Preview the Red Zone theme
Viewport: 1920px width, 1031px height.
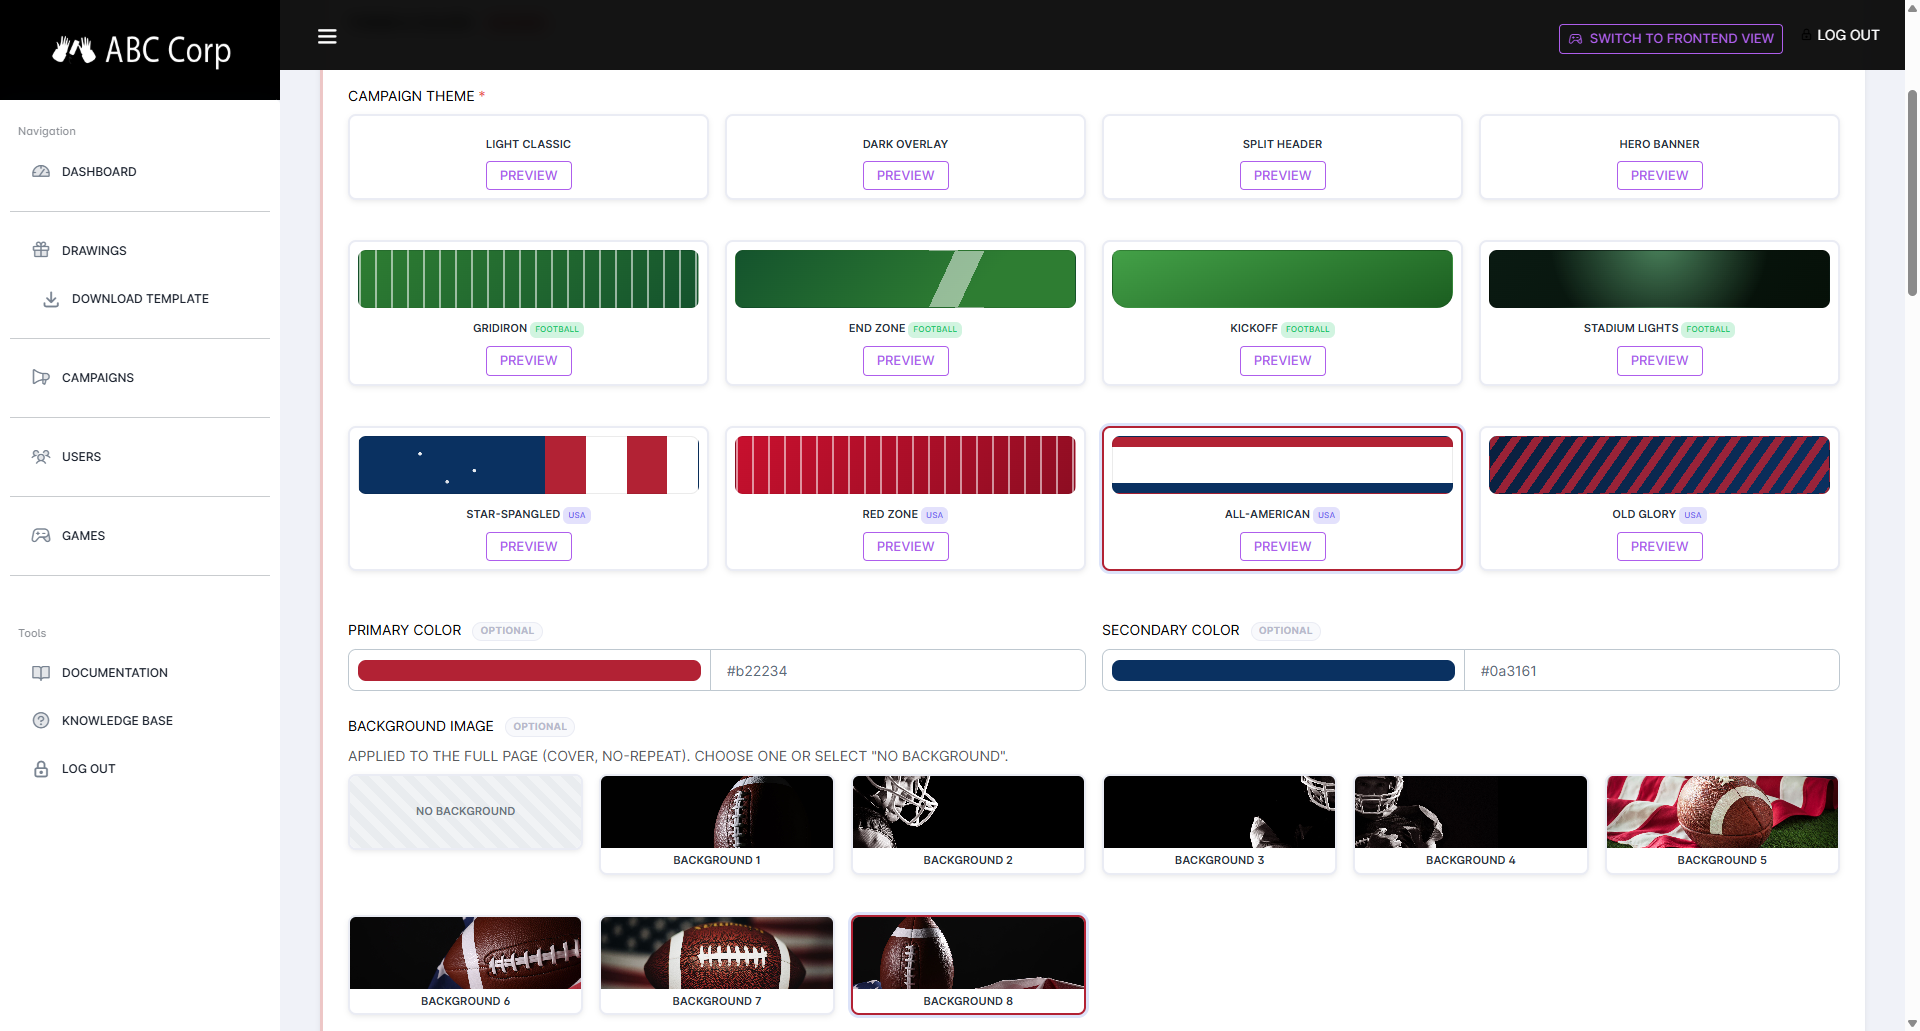tap(905, 547)
